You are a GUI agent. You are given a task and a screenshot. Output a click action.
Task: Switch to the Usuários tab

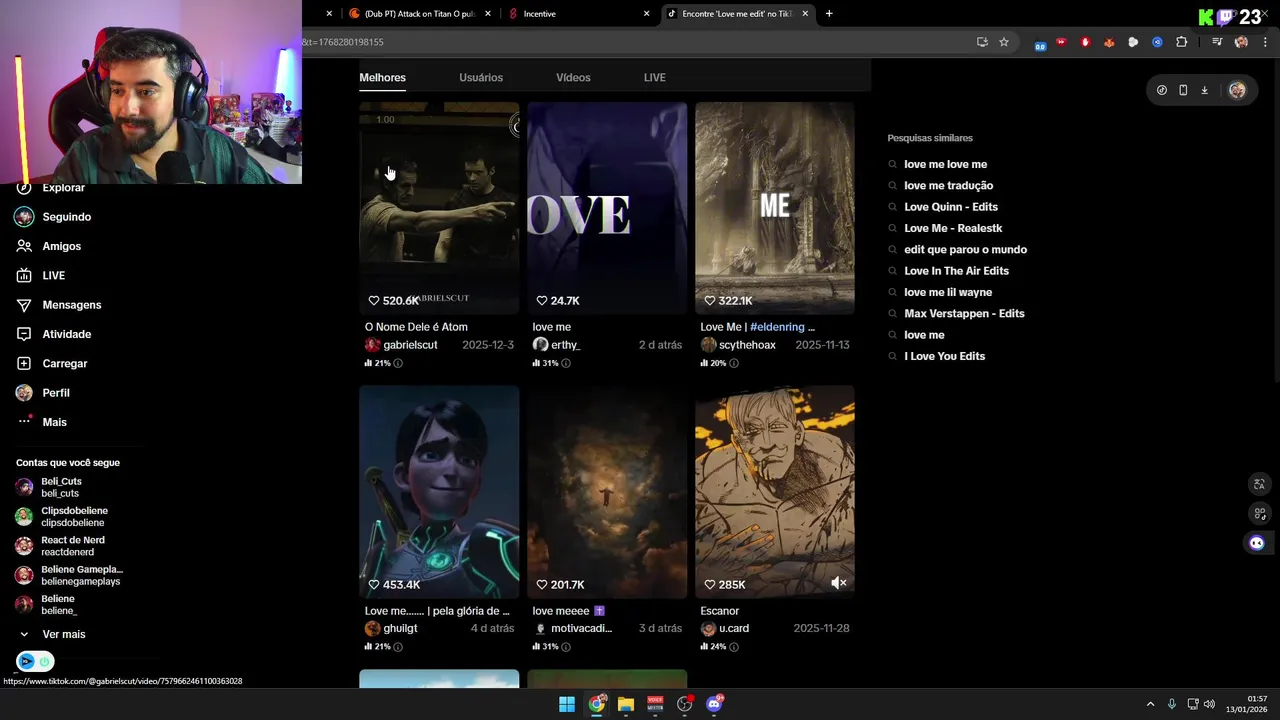click(x=481, y=77)
